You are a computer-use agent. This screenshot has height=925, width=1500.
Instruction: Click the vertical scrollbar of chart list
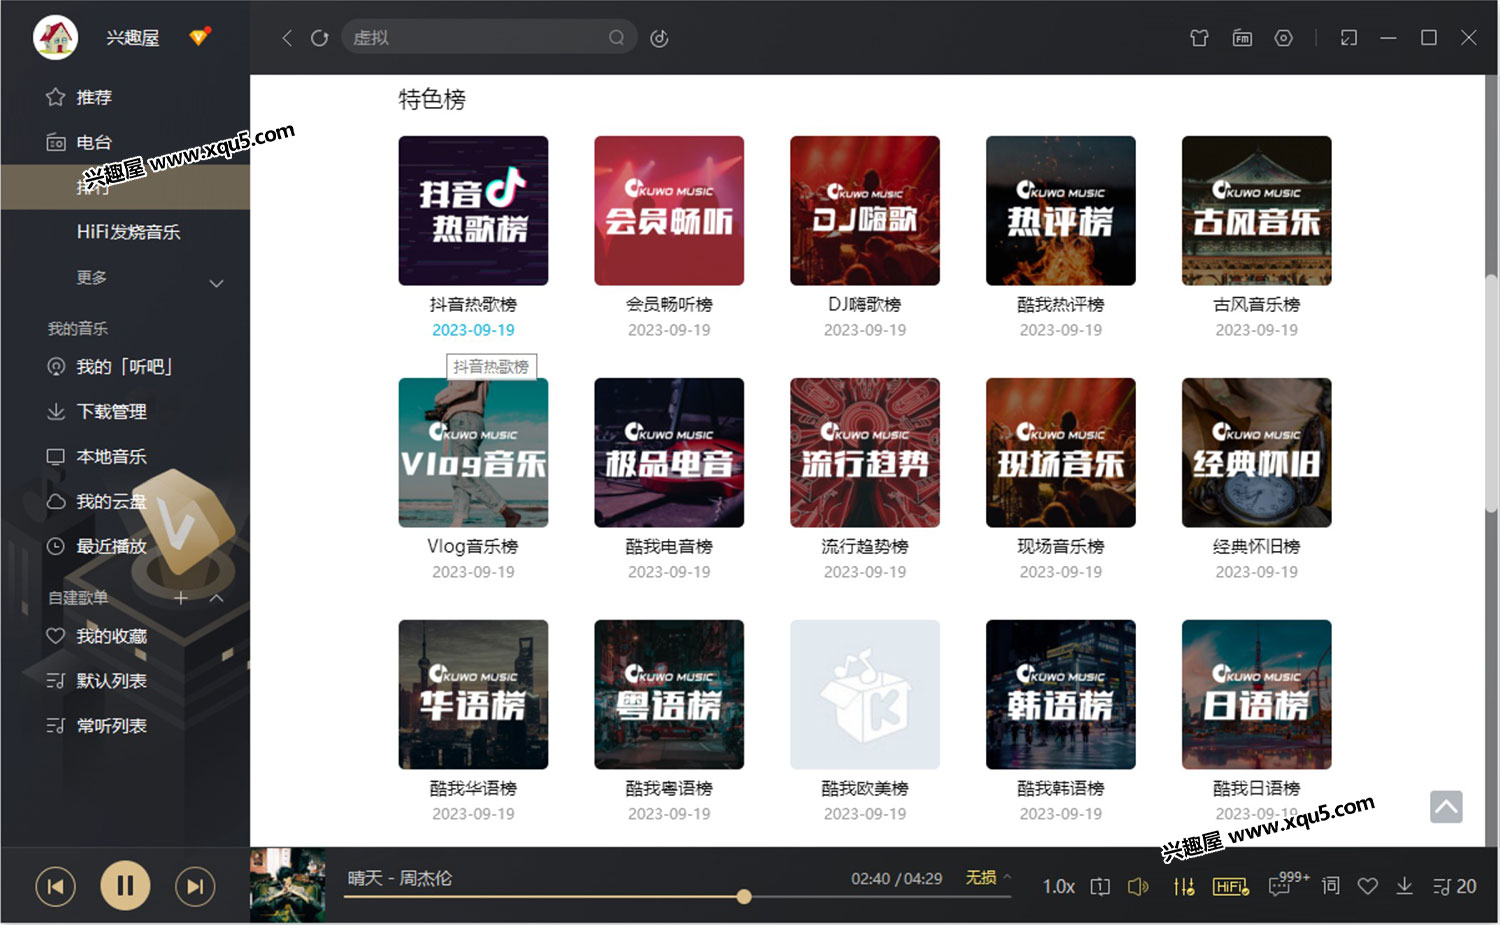click(1492, 392)
